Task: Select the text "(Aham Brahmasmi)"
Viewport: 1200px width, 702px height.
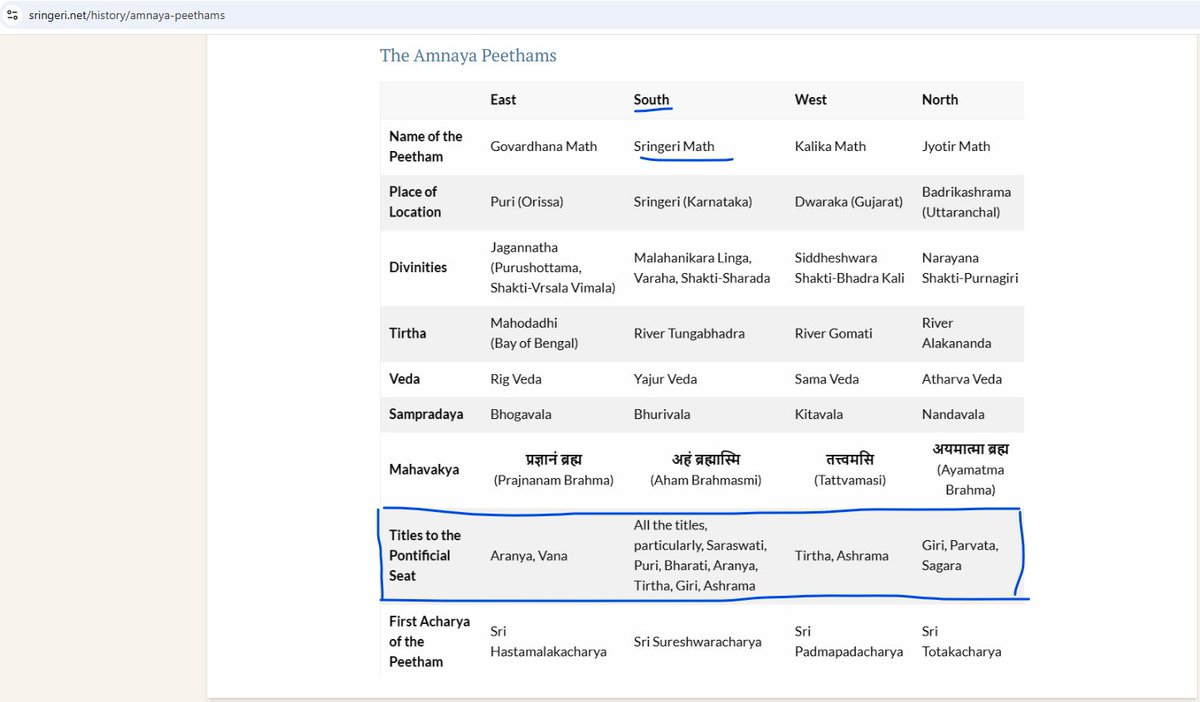Action: pos(706,480)
